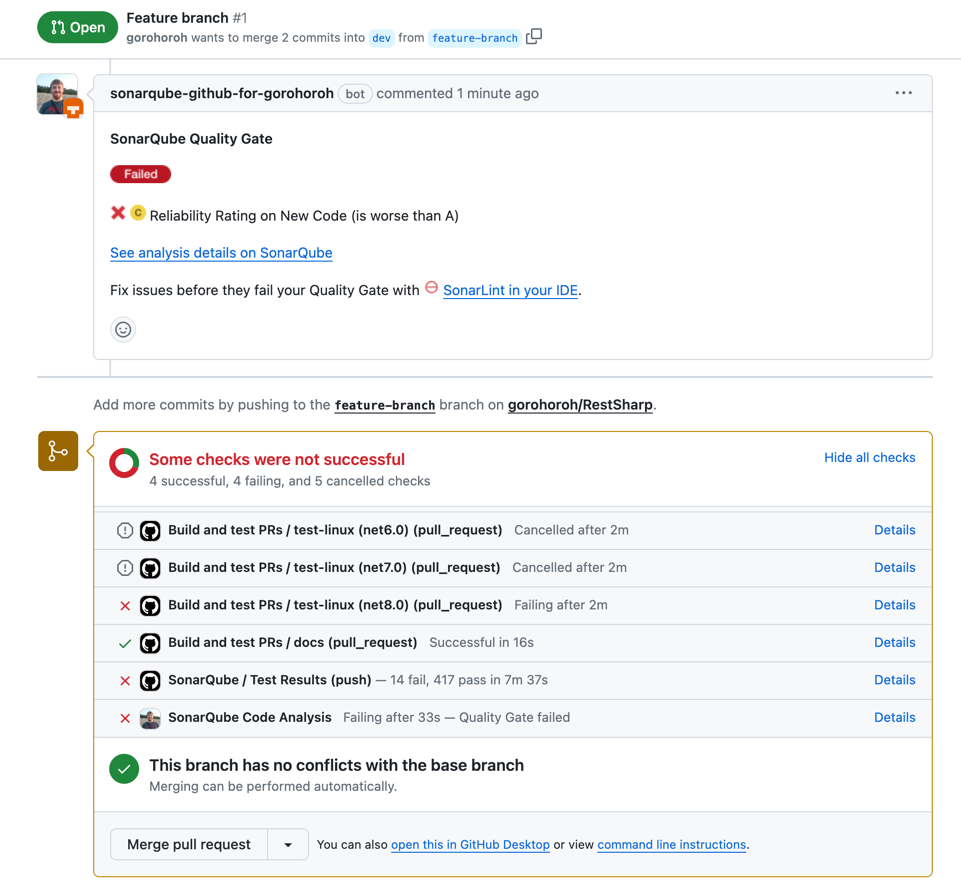This screenshot has height=890, width=961.
Task: Collapse checks via Hide all checks
Action: coord(869,457)
